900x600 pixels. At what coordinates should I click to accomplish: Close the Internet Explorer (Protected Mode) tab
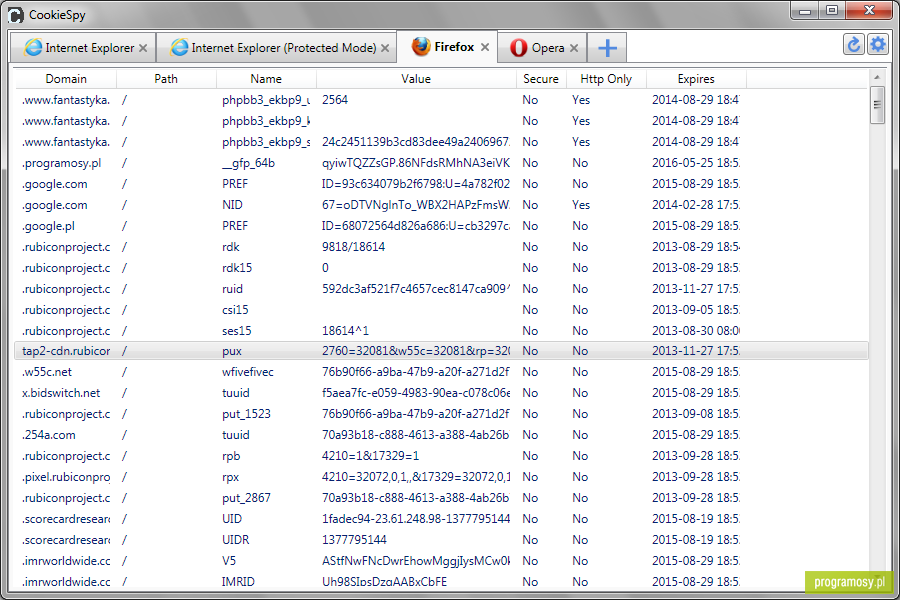[x=385, y=48]
